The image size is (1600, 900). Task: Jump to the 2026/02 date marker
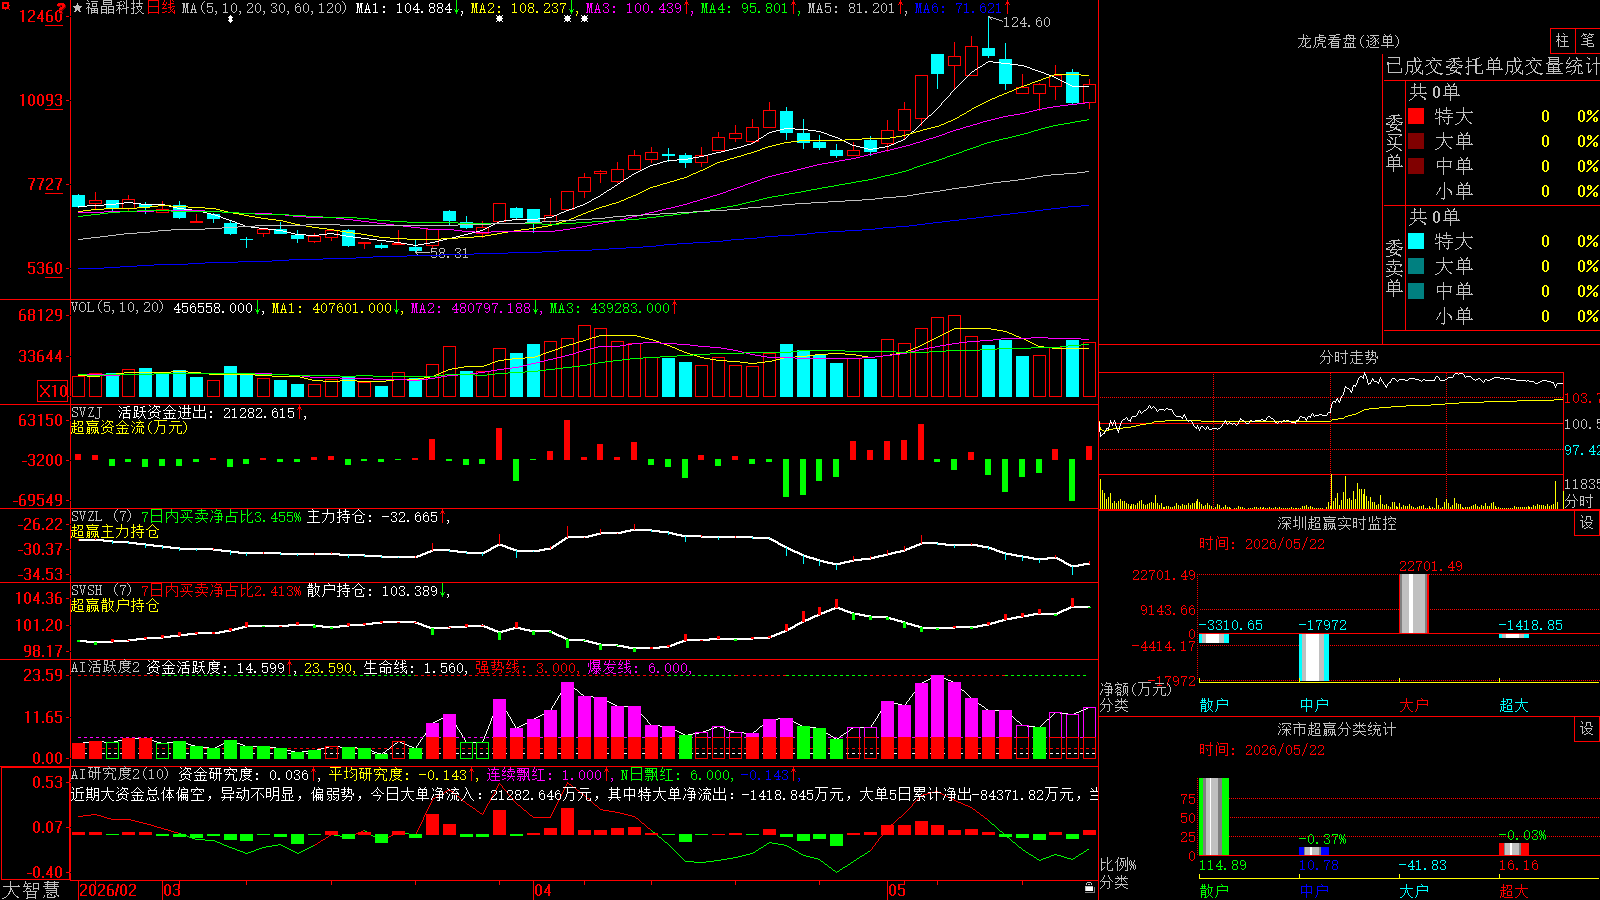[108, 890]
